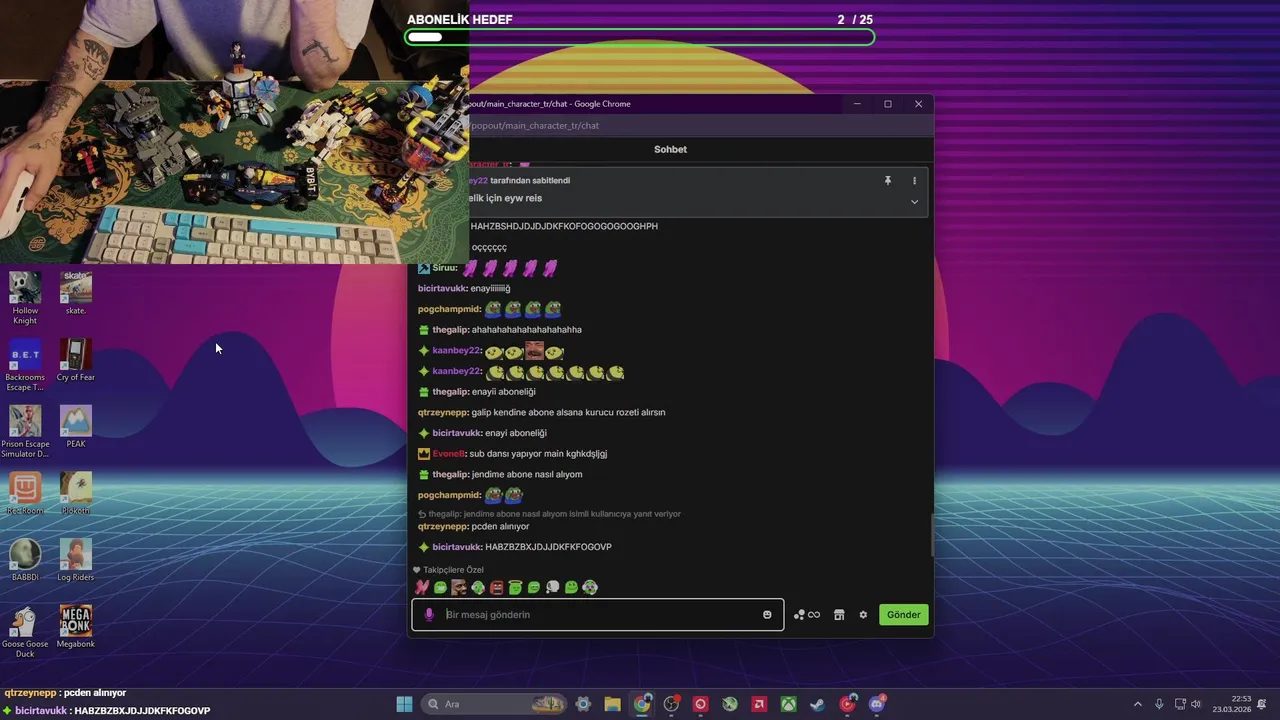Click the pin icon on pinned message
The image size is (1280, 720).
[x=887, y=181]
